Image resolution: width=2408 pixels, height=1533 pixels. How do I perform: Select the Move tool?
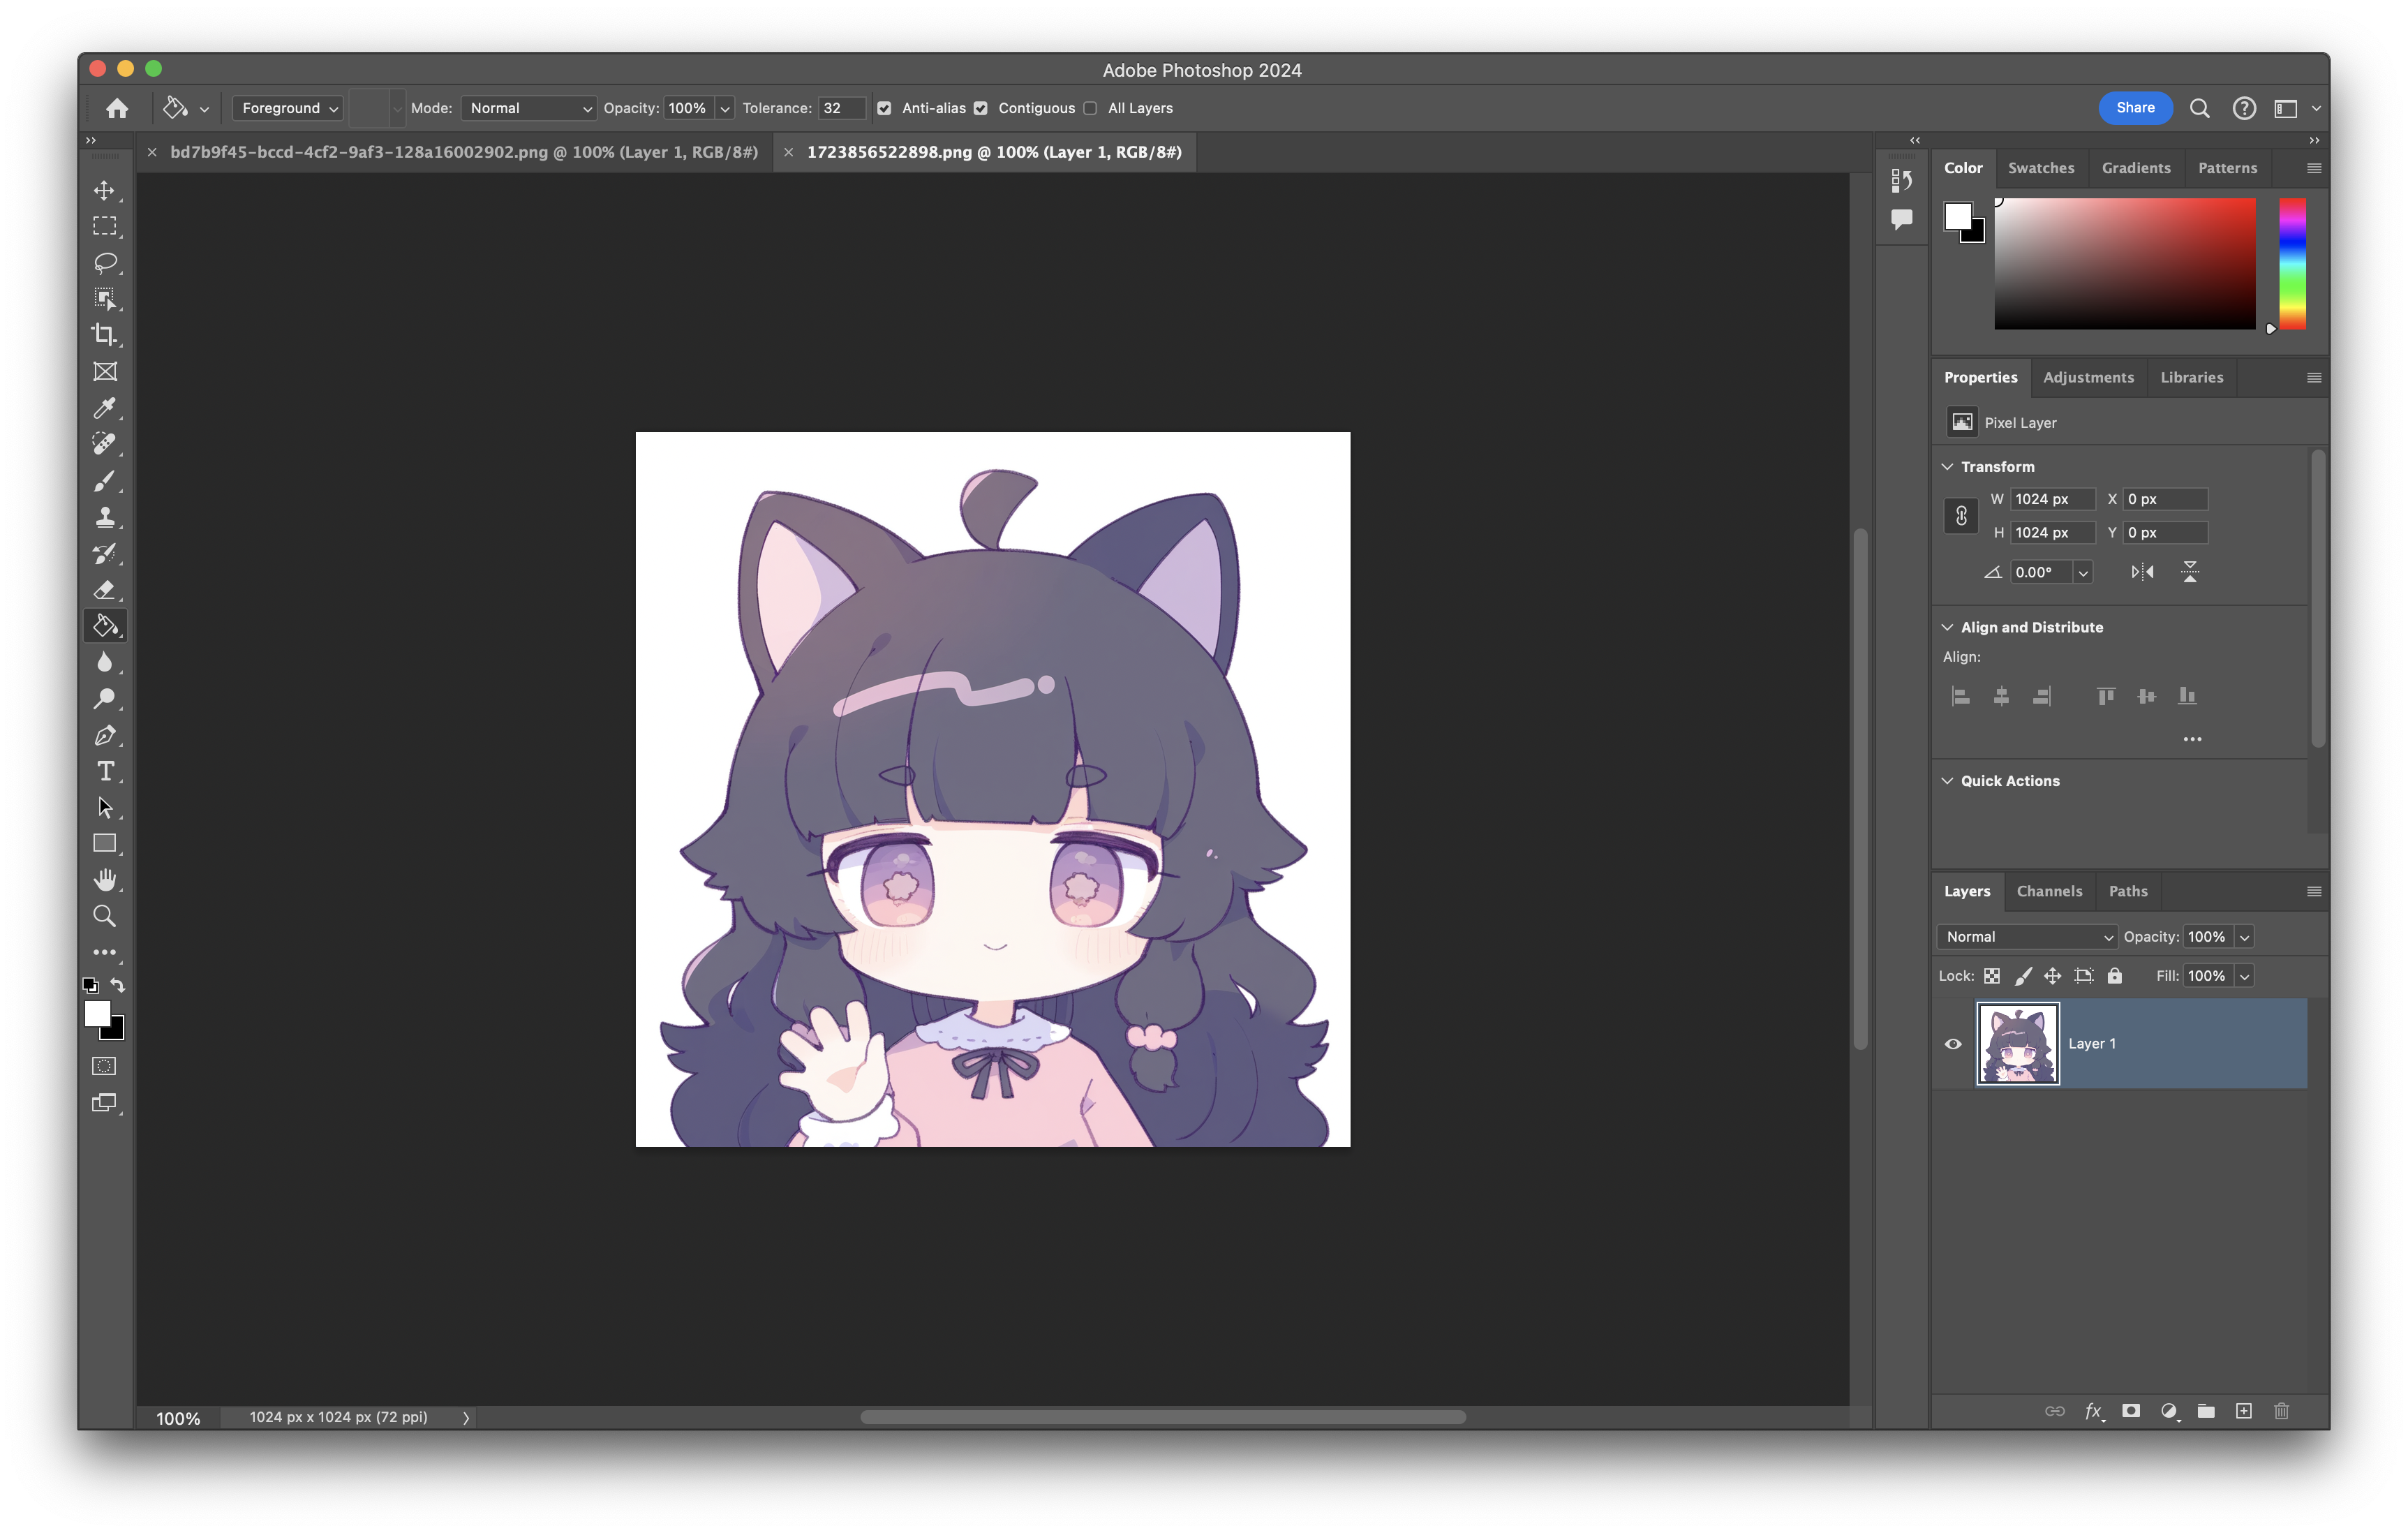[x=104, y=190]
